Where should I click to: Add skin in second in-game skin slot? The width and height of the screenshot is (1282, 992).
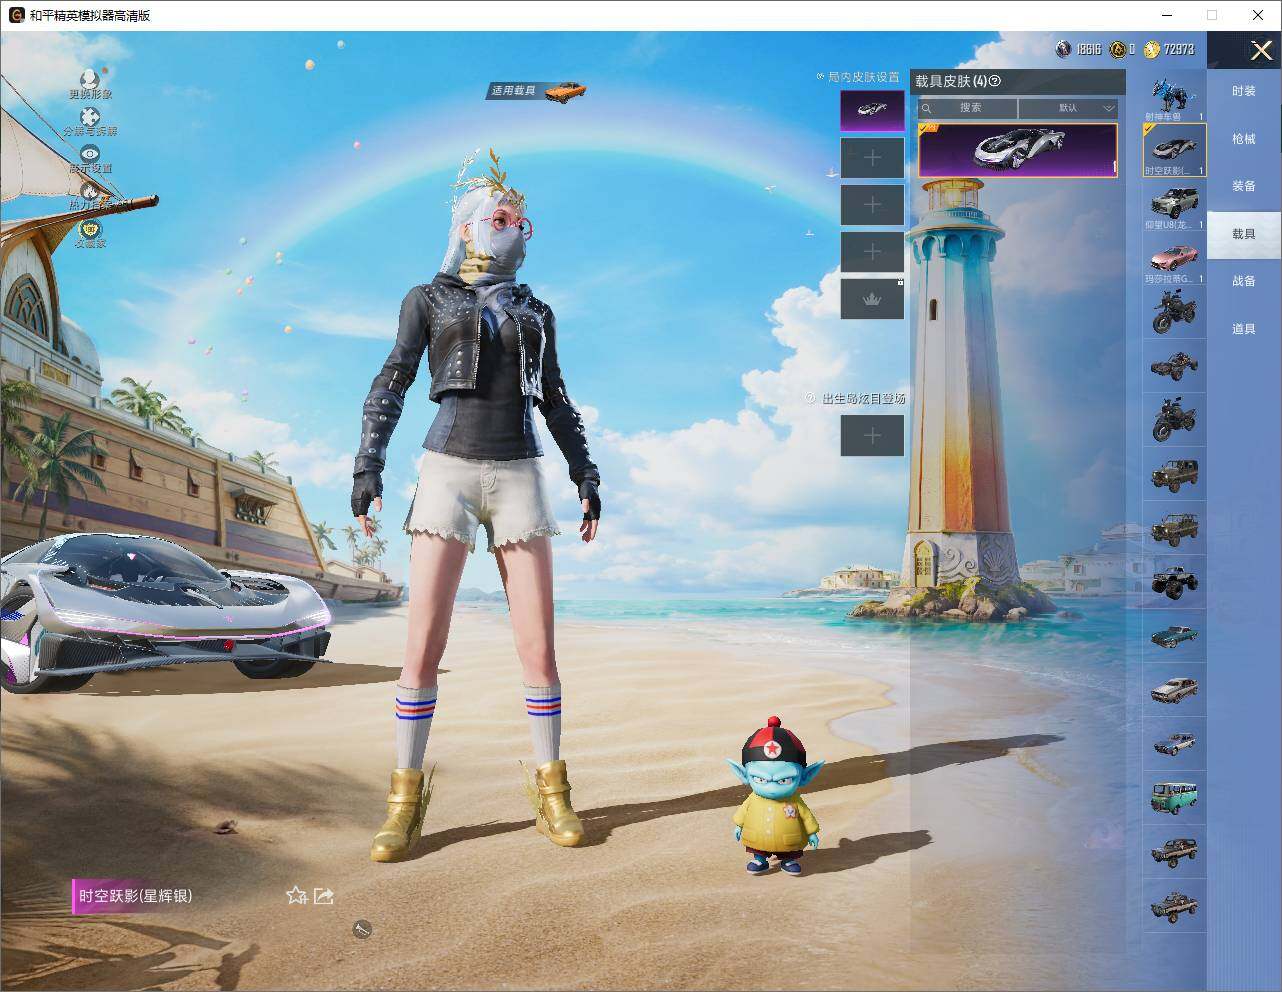click(872, 158)
